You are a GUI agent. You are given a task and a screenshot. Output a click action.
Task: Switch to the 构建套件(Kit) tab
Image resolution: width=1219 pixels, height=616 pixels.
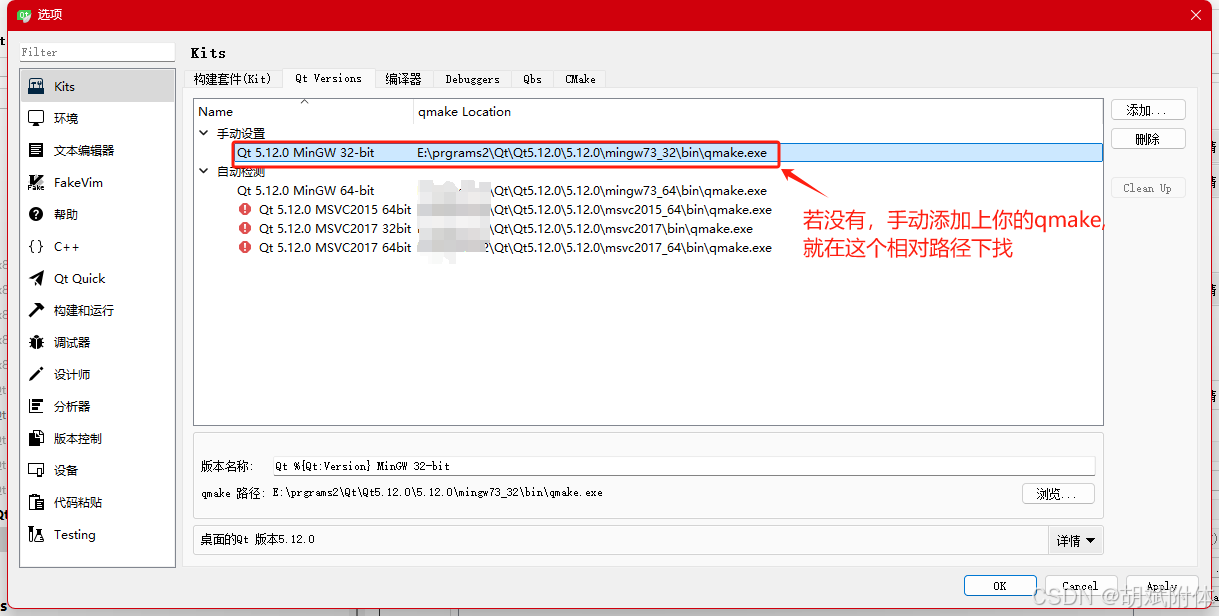coord(233,79)
